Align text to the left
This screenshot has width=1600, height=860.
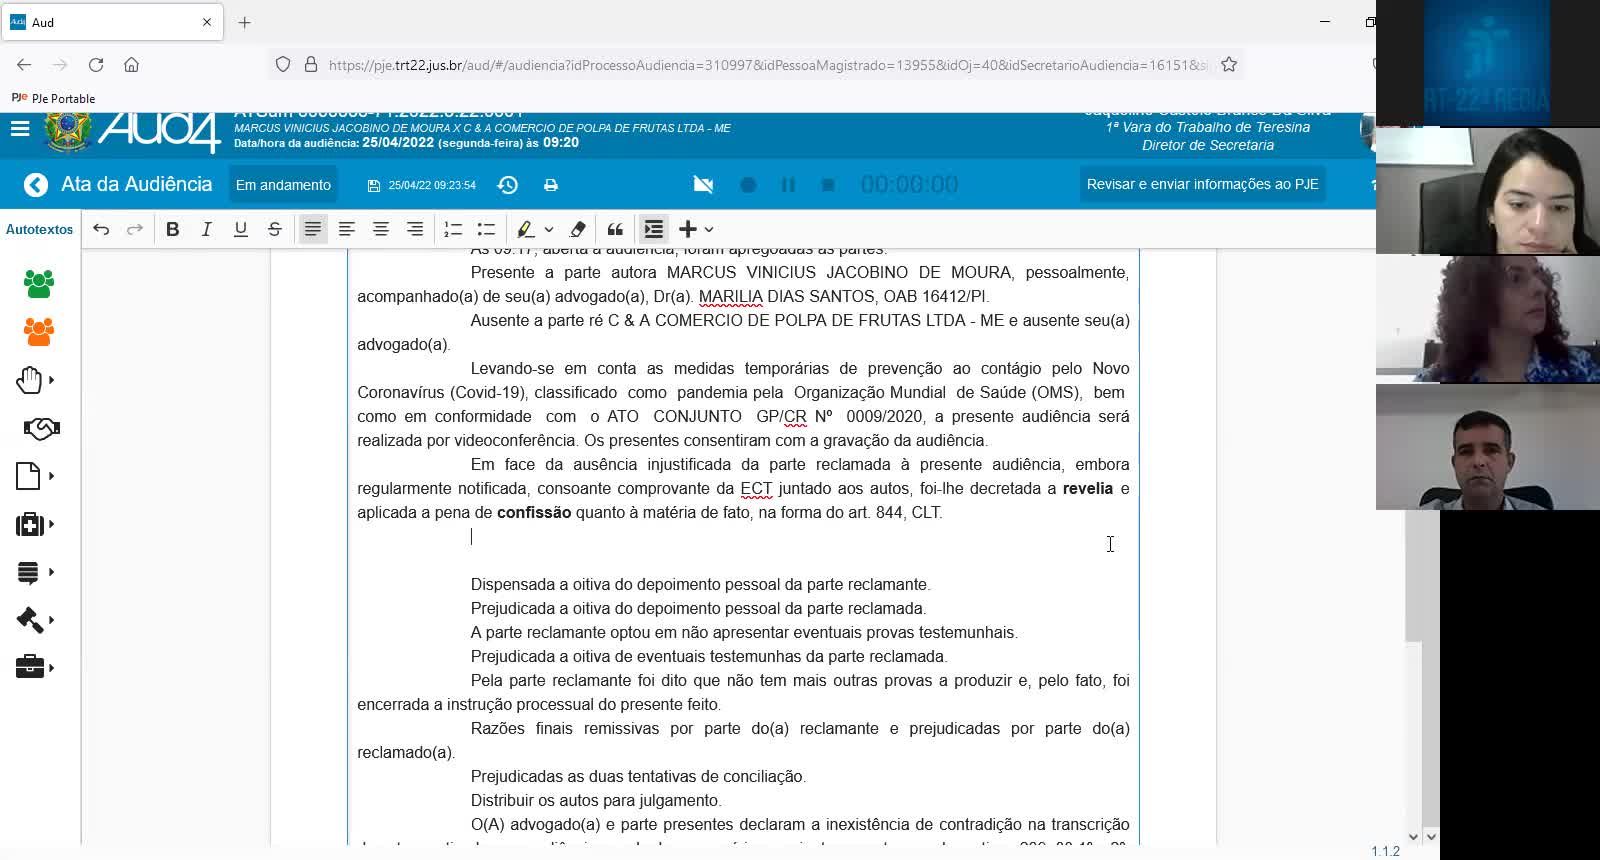347,229
